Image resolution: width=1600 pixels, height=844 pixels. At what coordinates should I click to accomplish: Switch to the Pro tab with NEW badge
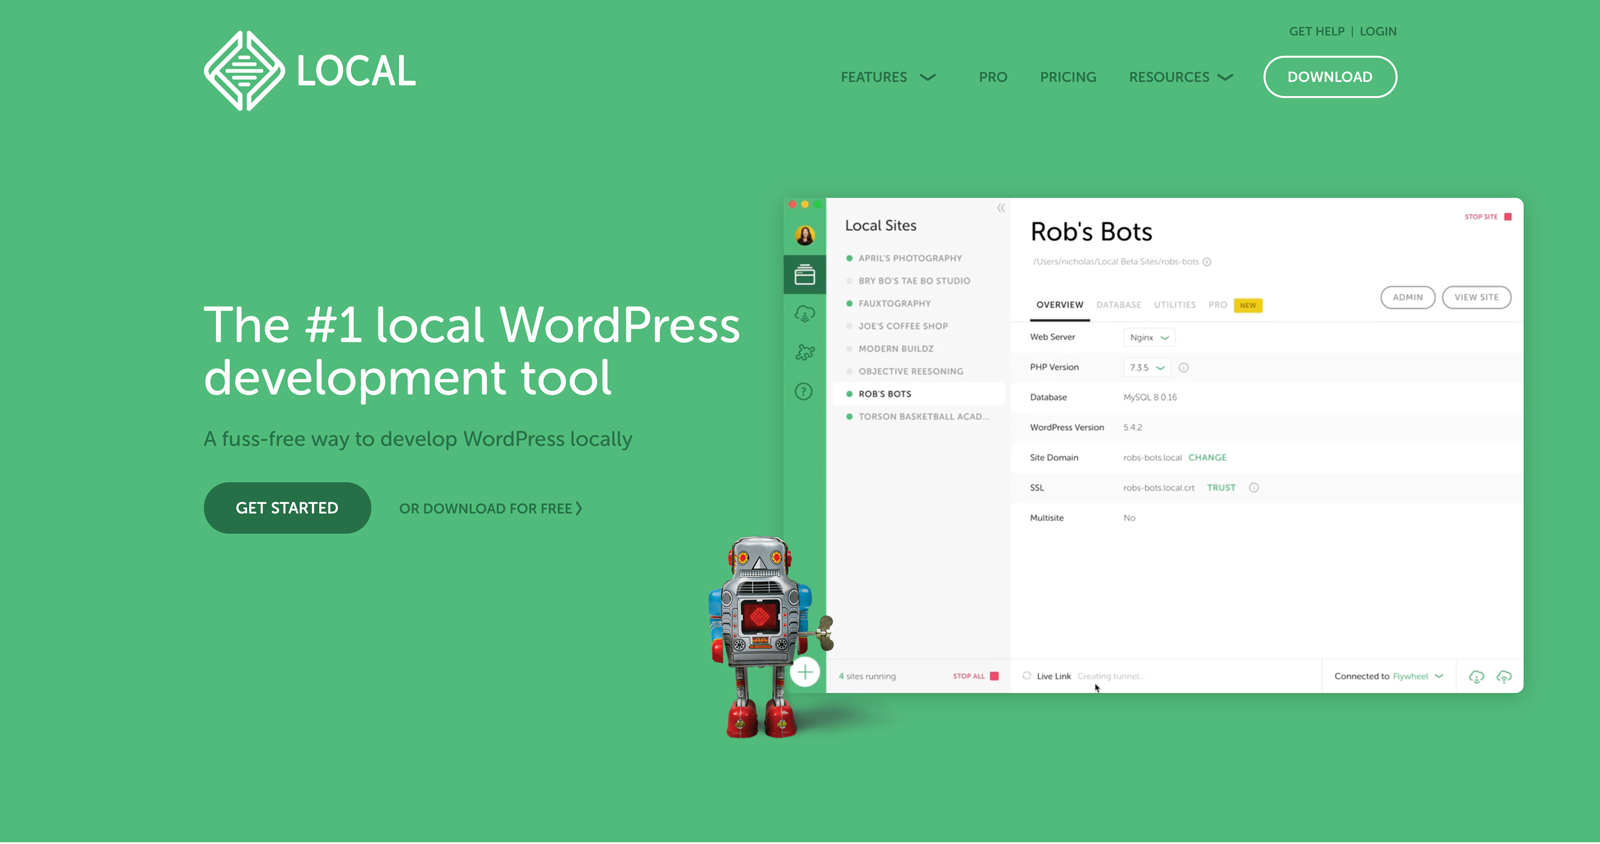coord(1235,305)
